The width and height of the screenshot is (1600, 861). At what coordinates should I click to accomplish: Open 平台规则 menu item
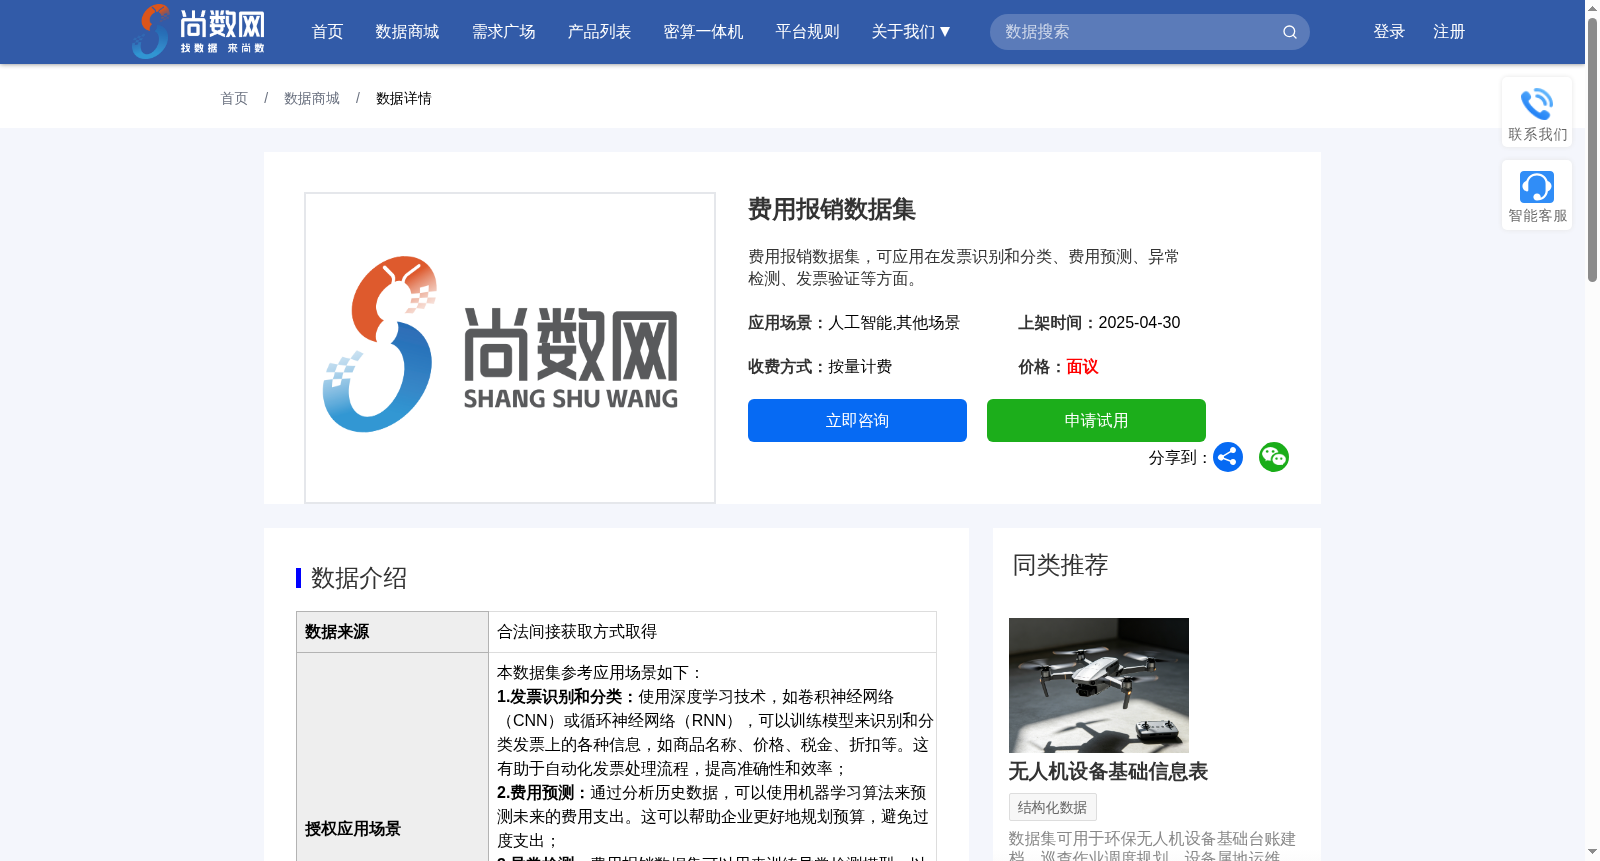click(808, 32)
